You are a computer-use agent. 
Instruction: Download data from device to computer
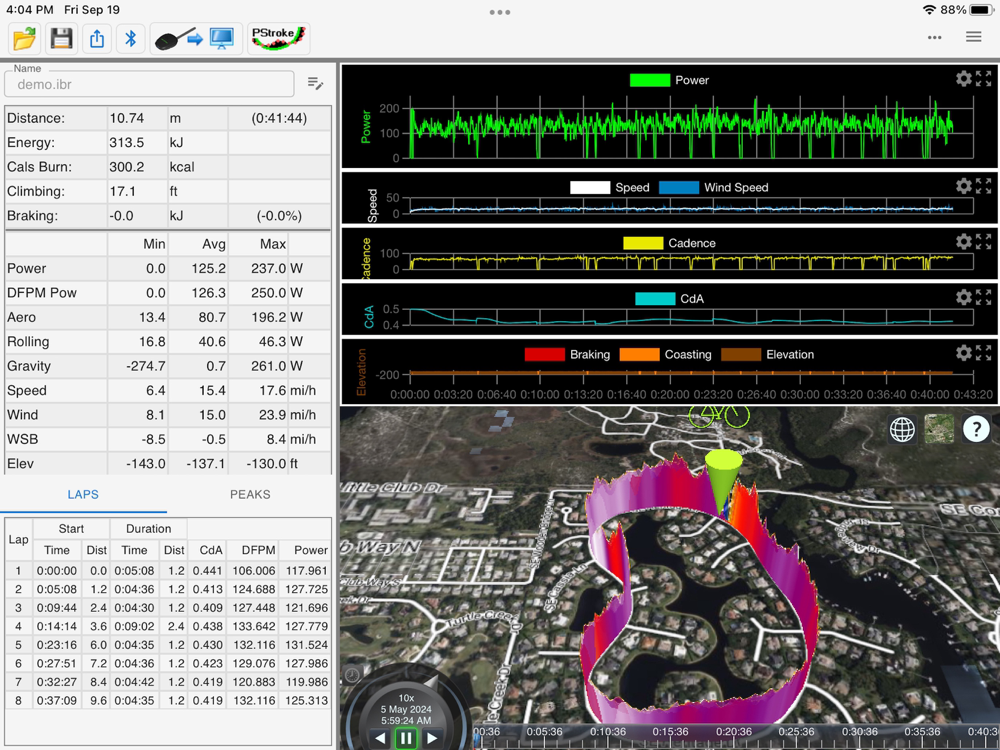195,39
